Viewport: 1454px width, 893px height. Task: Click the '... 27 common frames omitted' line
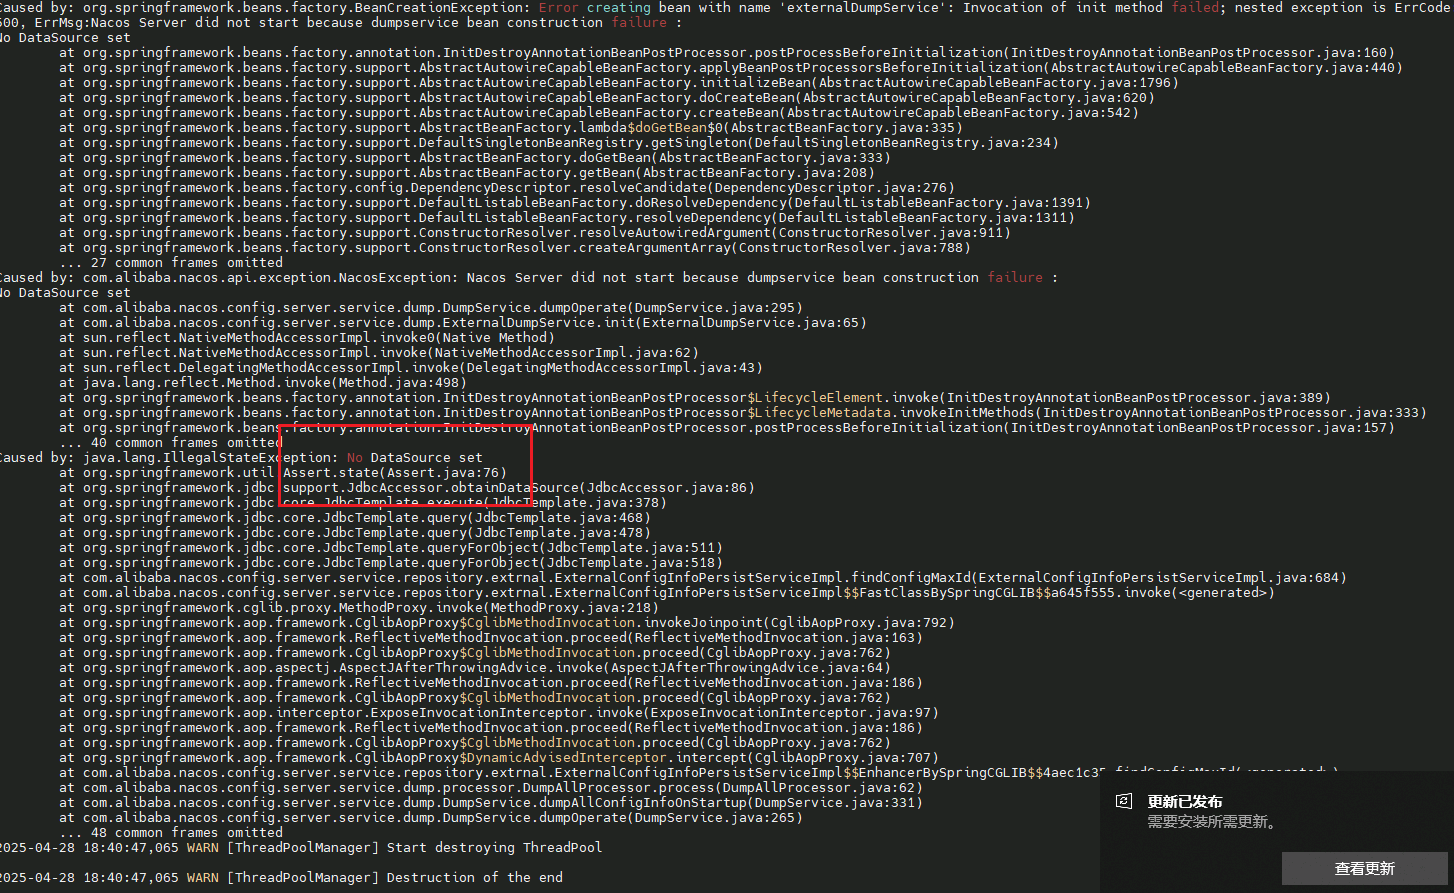pos(171,262)
